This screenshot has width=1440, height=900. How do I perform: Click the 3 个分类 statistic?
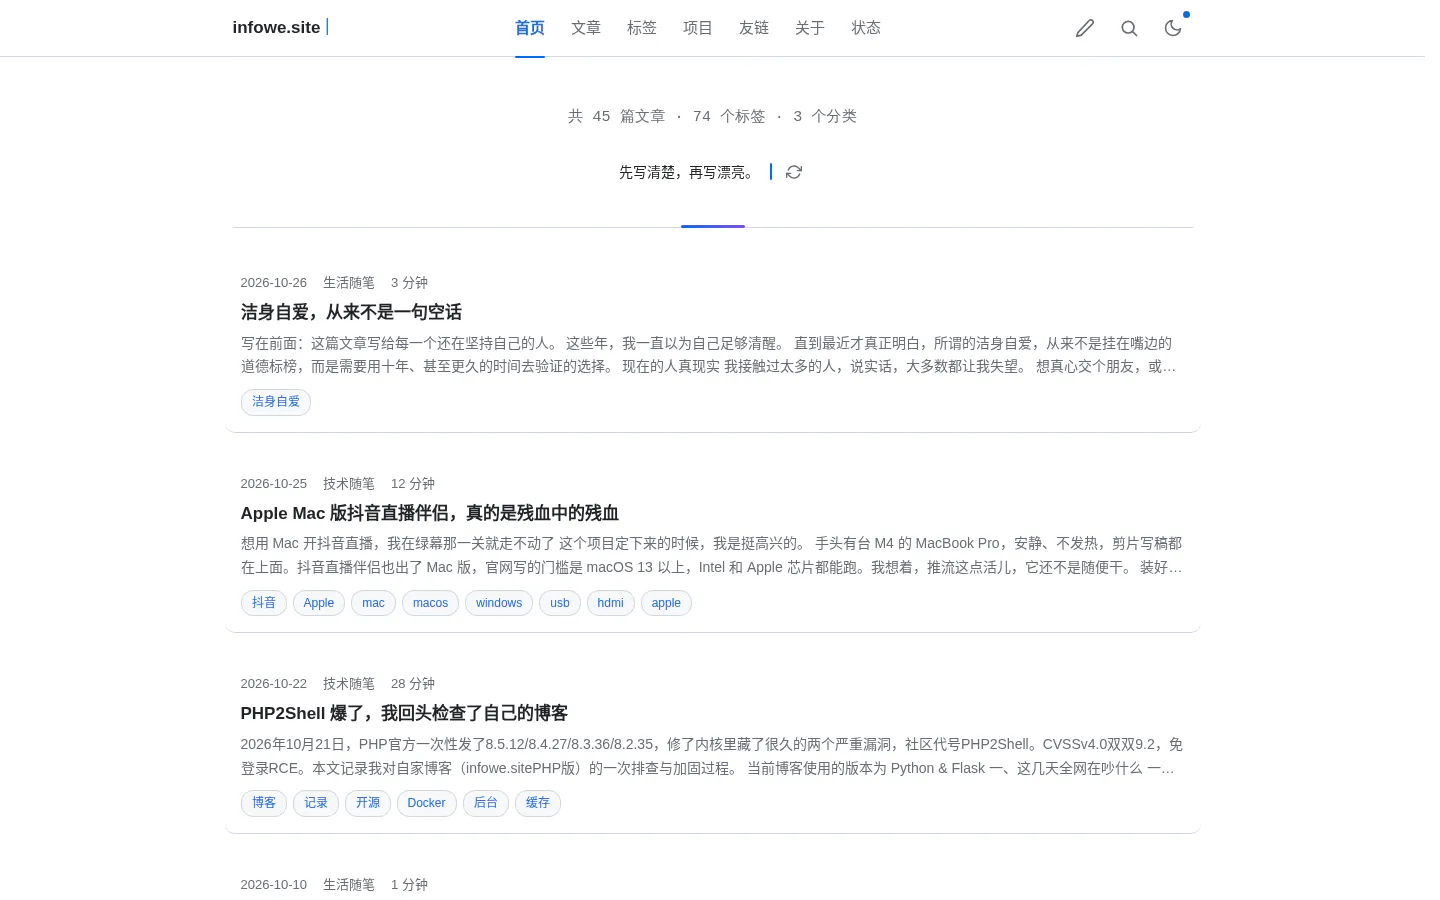[825, 116]
